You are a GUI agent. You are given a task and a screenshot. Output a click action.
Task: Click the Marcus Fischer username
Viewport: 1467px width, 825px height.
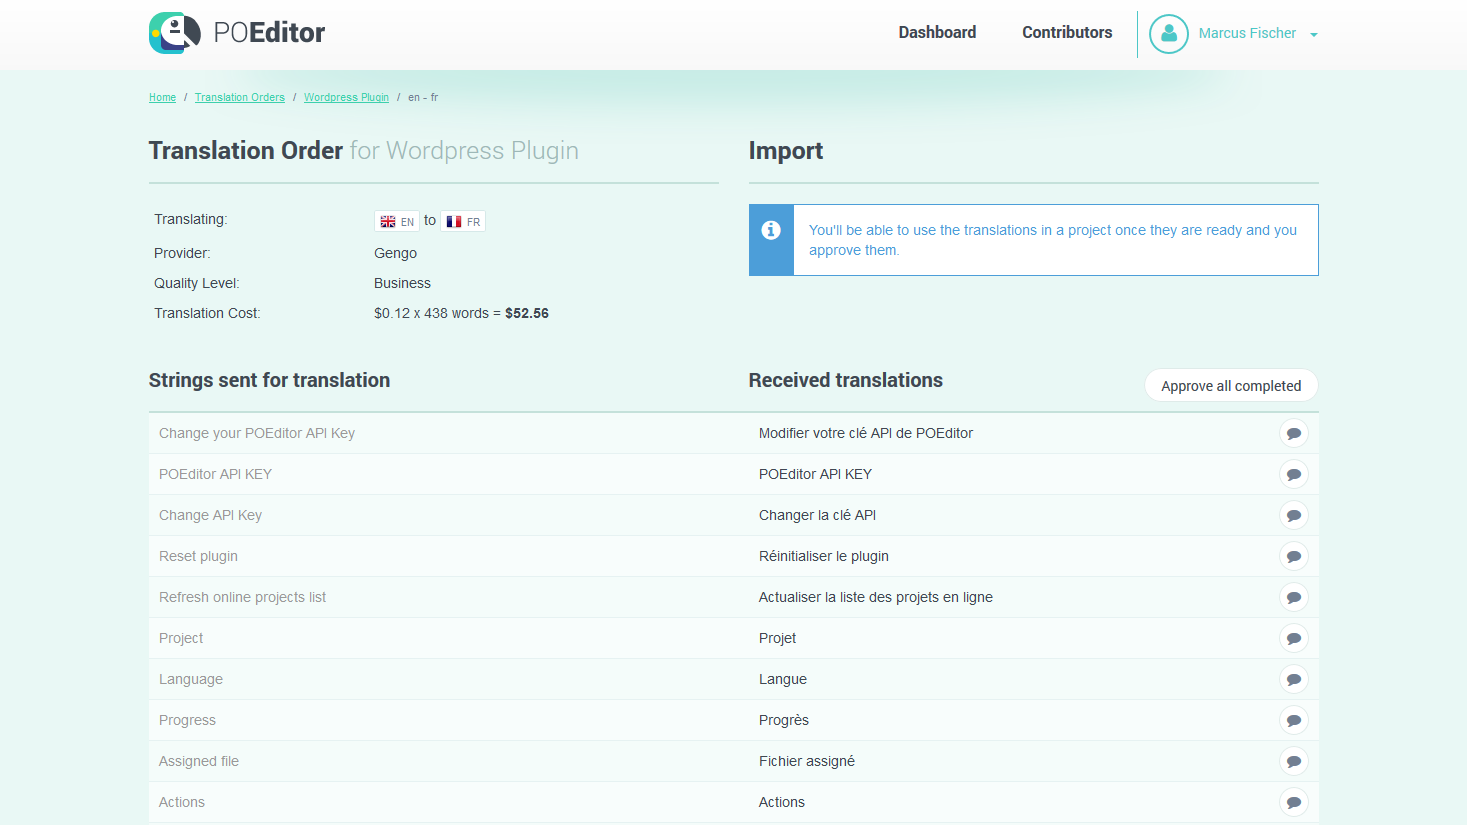[x=1247, y=33]
